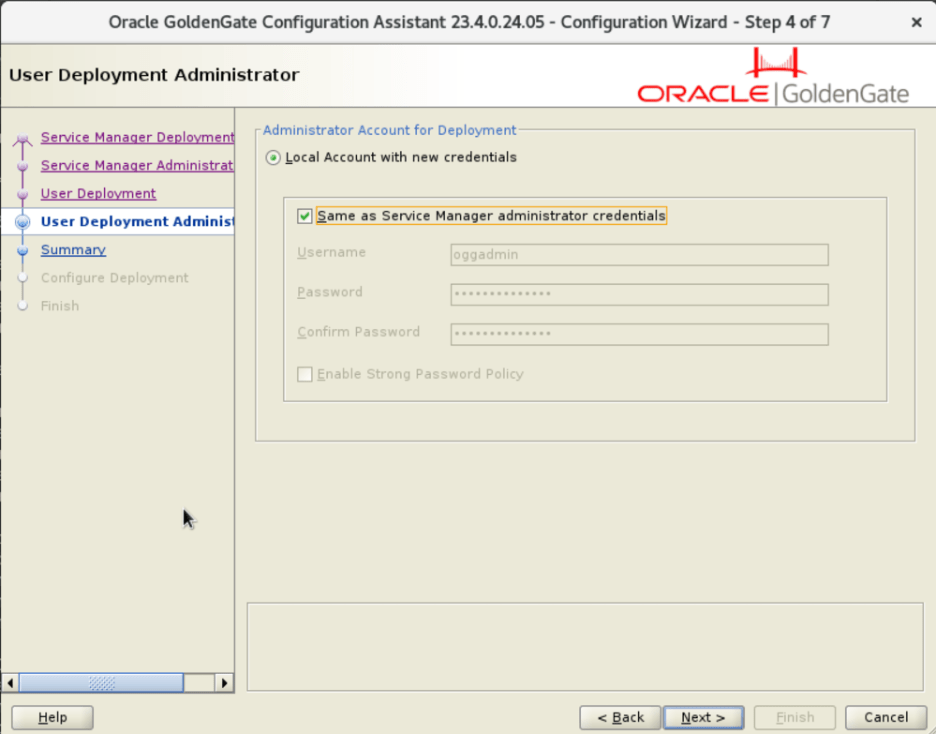The image size is (936, 734).
Task: Click the horizontal scrollbar thumb in the sidebar
Action: coord(101,683)
